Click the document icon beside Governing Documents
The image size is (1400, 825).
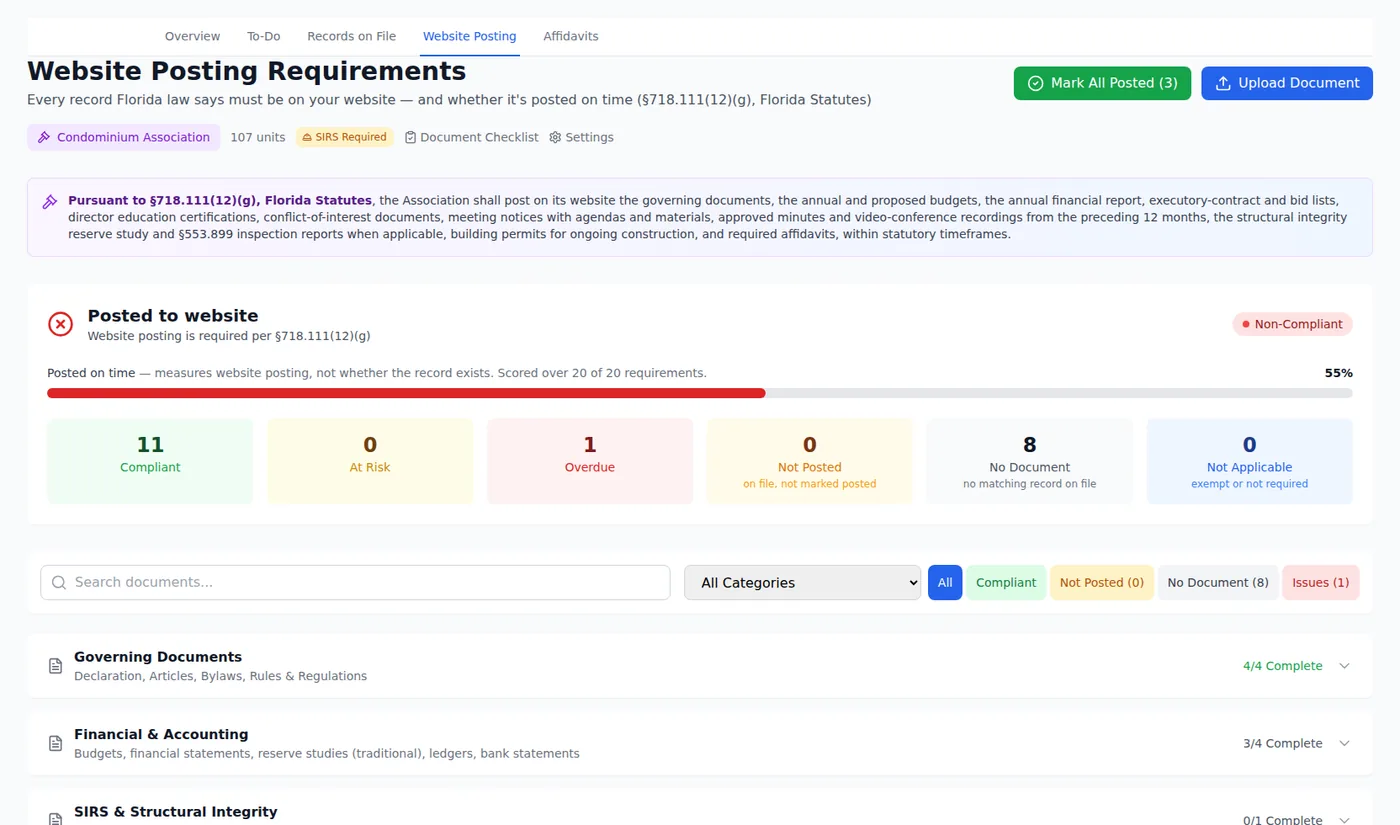[56, 666]
